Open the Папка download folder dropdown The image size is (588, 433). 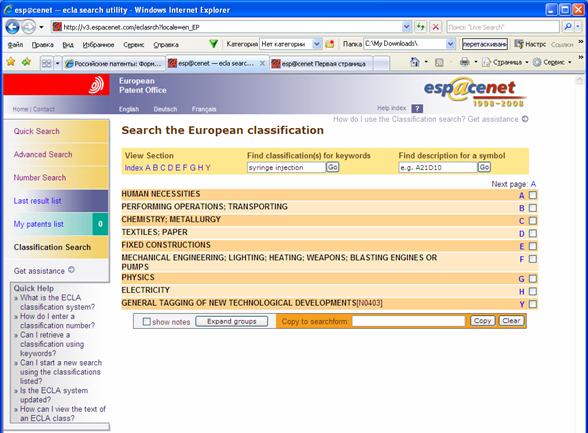tap(450, 44)
